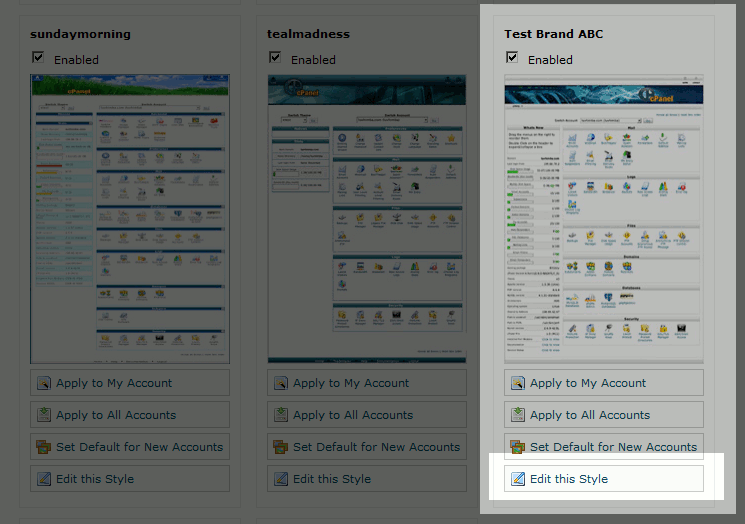The image size is (745, 524).
Task: Click Edit this Style for sundaymorning
Action: (130, 478)
